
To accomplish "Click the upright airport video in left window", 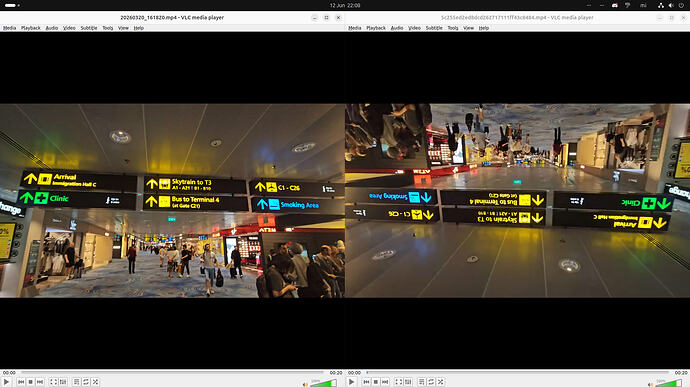I will click(172, 200).
